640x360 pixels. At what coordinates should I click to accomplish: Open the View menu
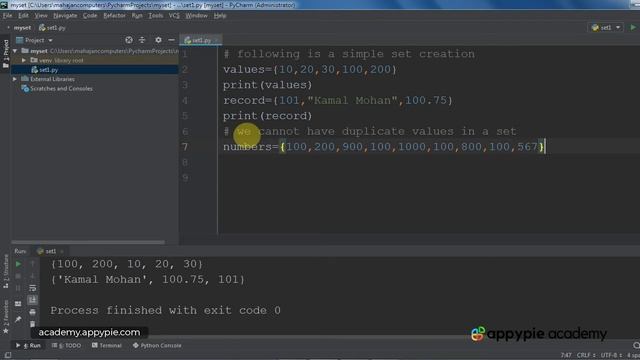point(41,16)
